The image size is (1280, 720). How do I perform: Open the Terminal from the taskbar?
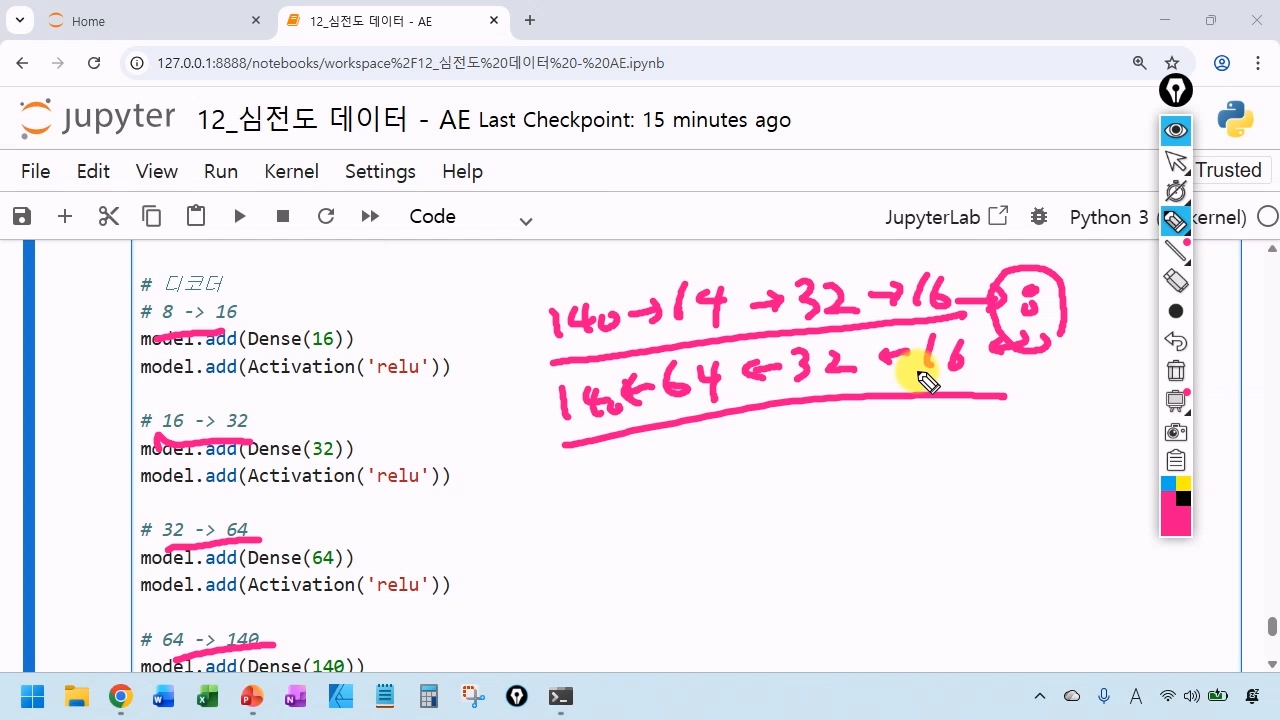(560, 696)
